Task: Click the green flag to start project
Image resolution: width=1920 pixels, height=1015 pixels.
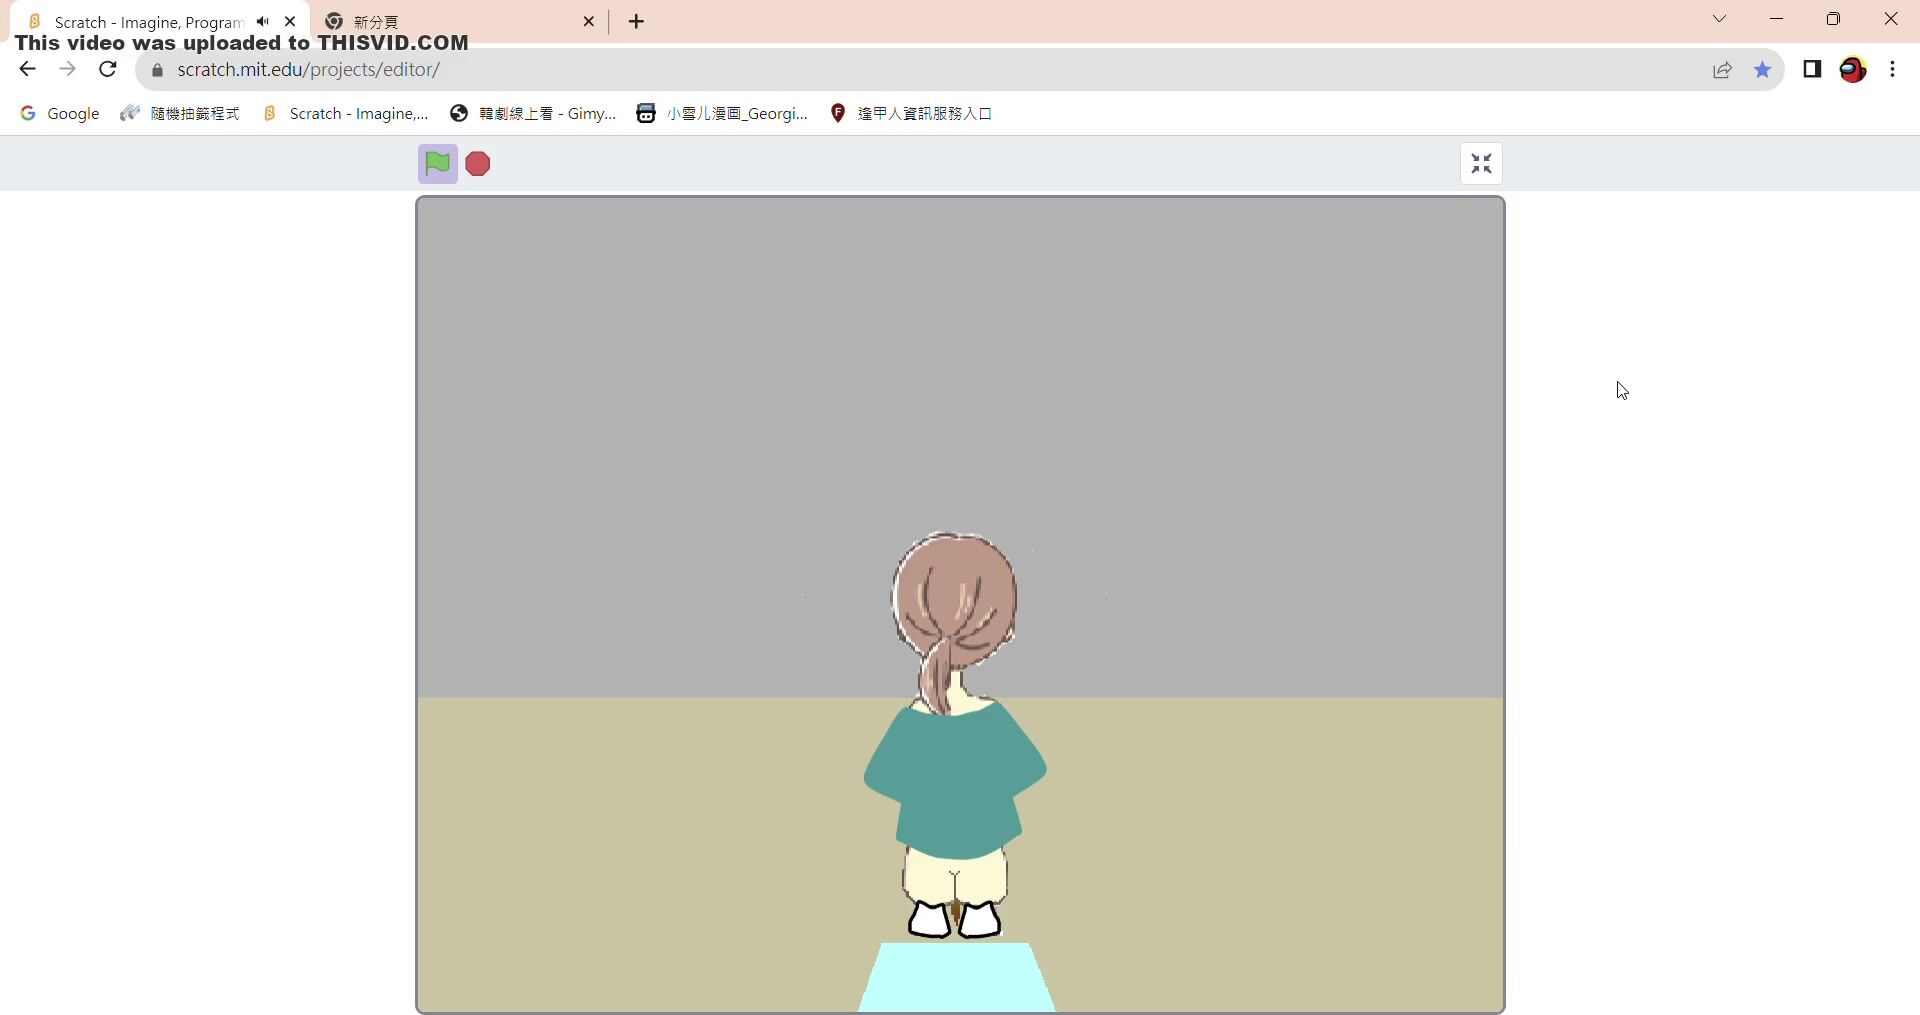Action: (437, 164)
